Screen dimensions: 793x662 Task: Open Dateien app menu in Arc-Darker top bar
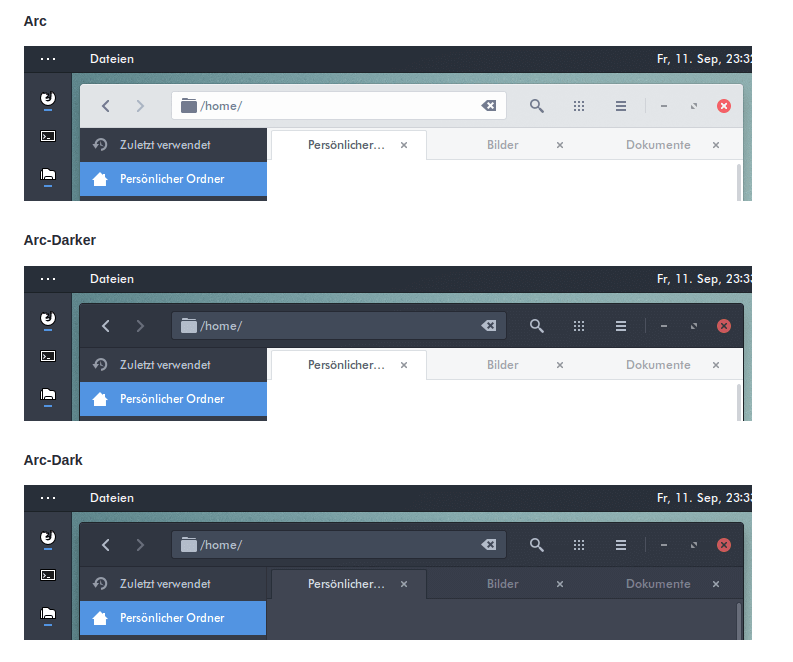click(112, 279)
